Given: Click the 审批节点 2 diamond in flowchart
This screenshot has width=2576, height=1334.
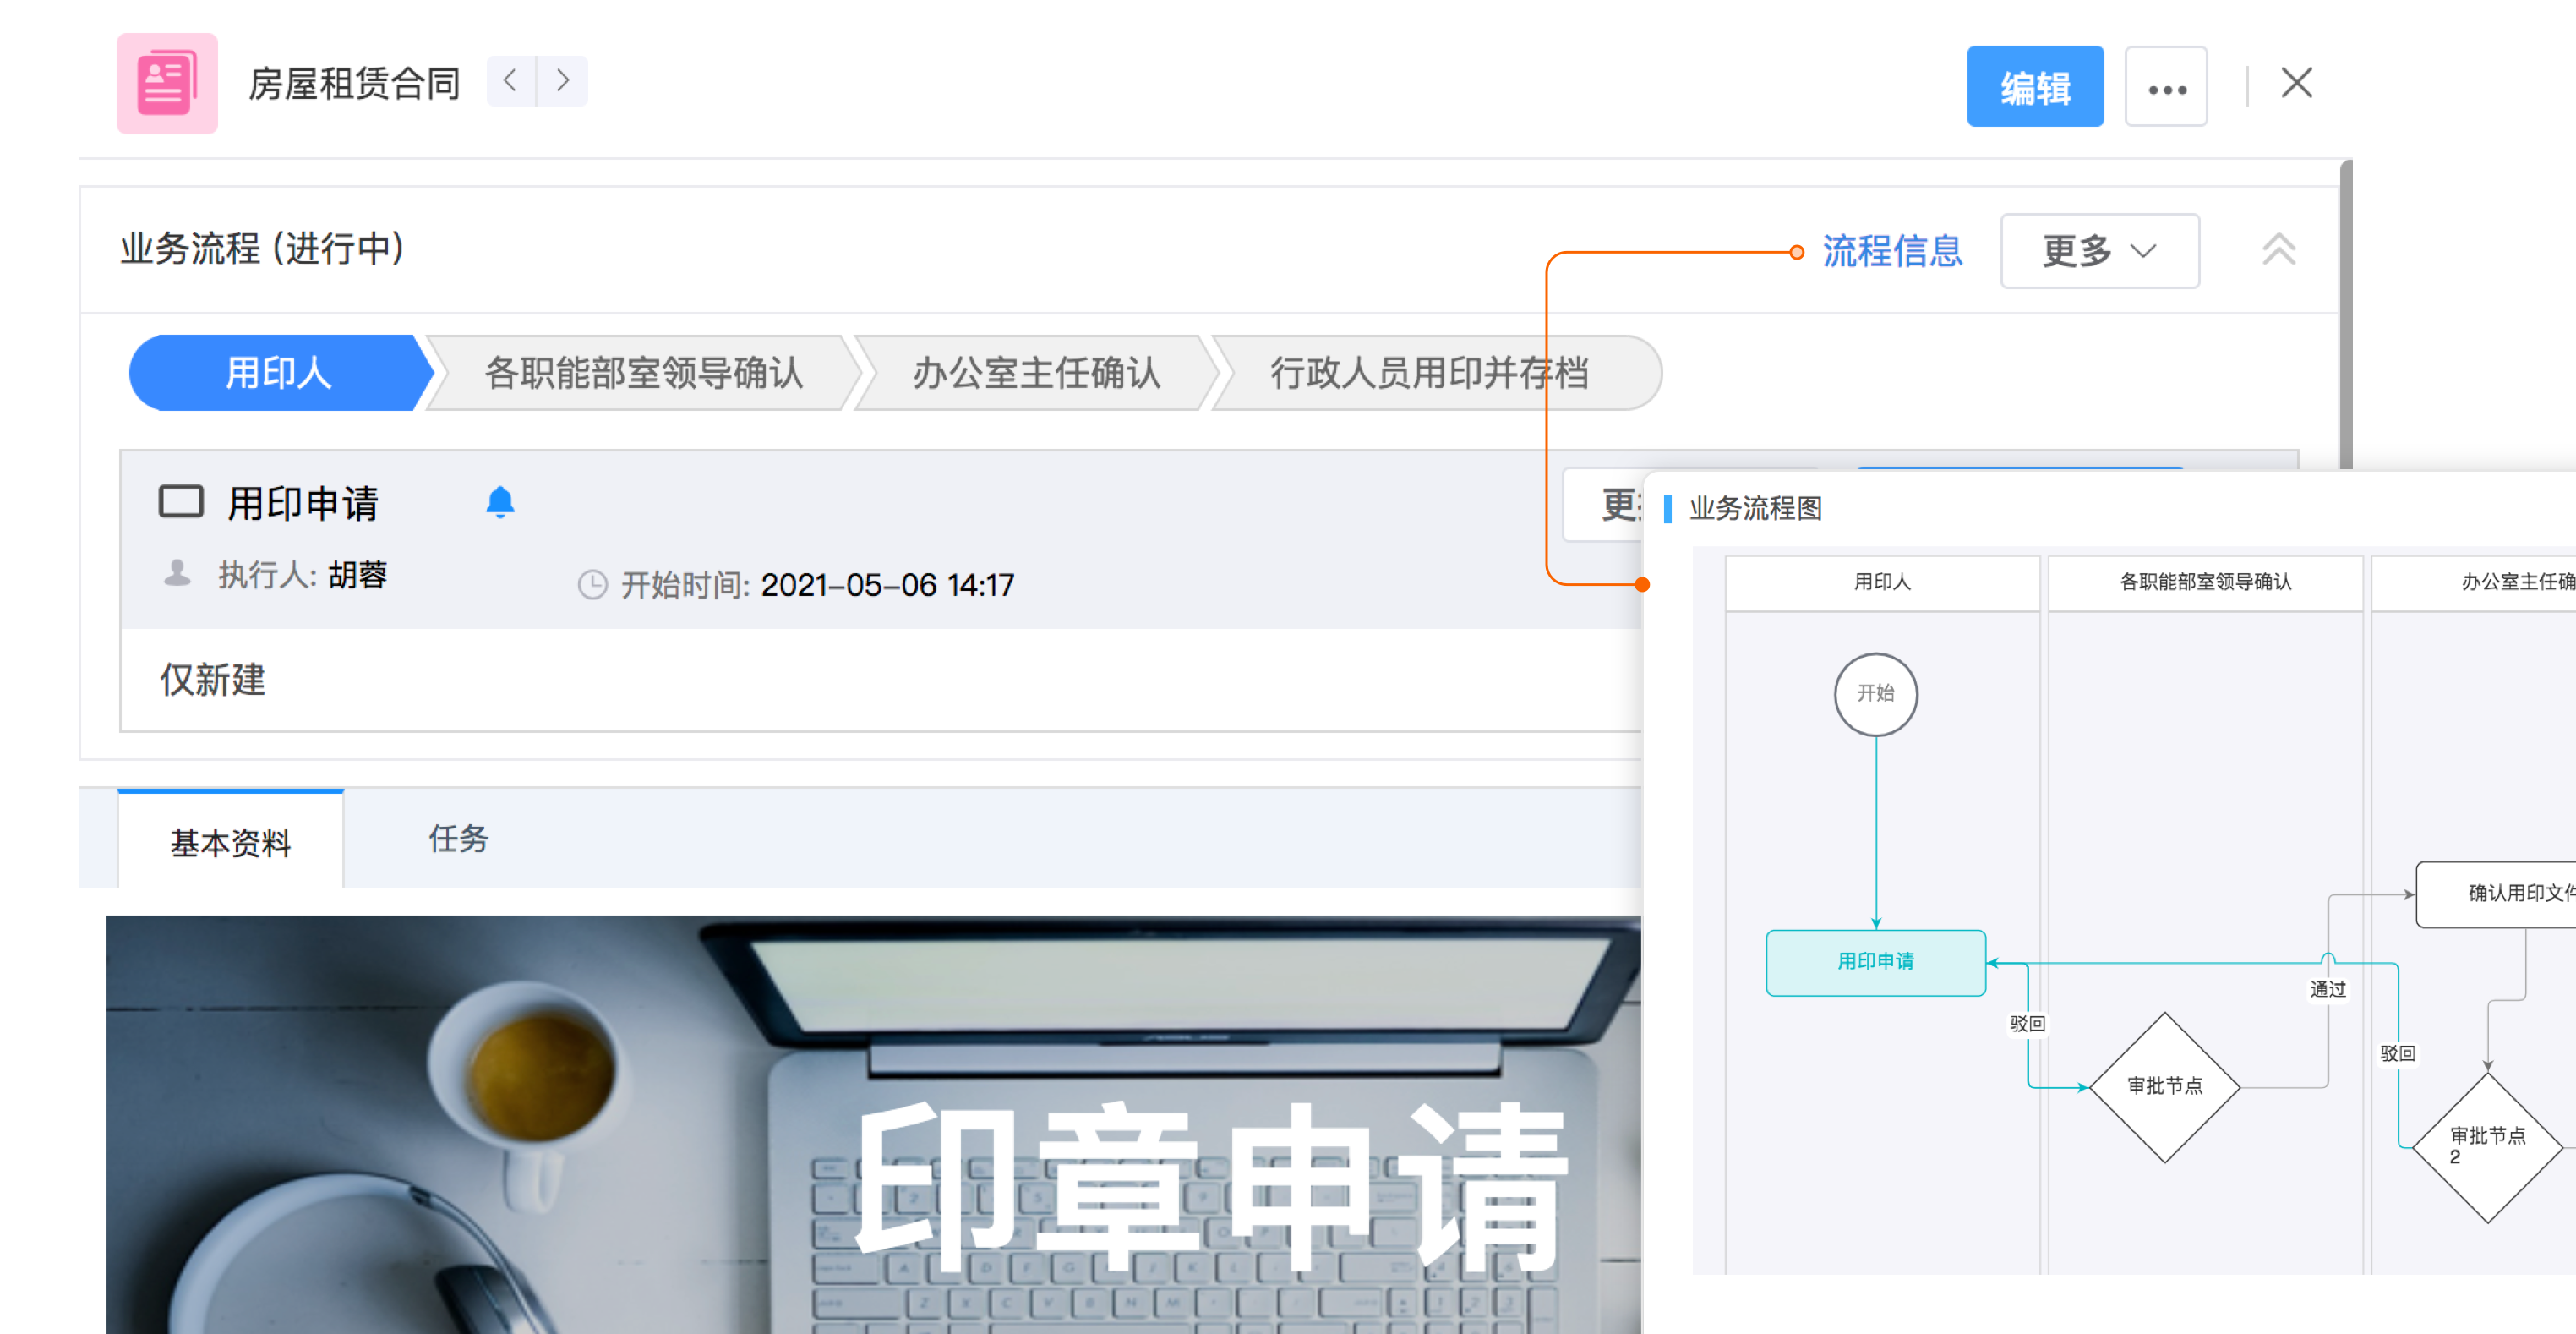Looking at the screenshot, I should (x=2487, y=1146).
